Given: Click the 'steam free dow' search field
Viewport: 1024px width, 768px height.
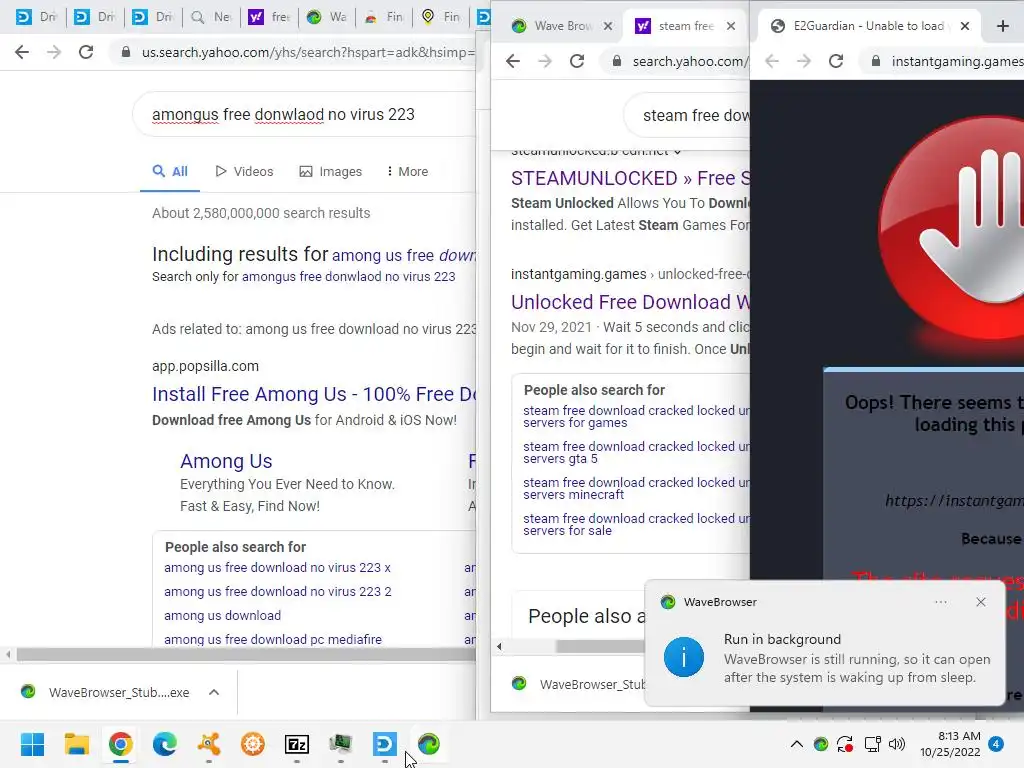Looking at the screenshot, I should click(x=687, y=116).
